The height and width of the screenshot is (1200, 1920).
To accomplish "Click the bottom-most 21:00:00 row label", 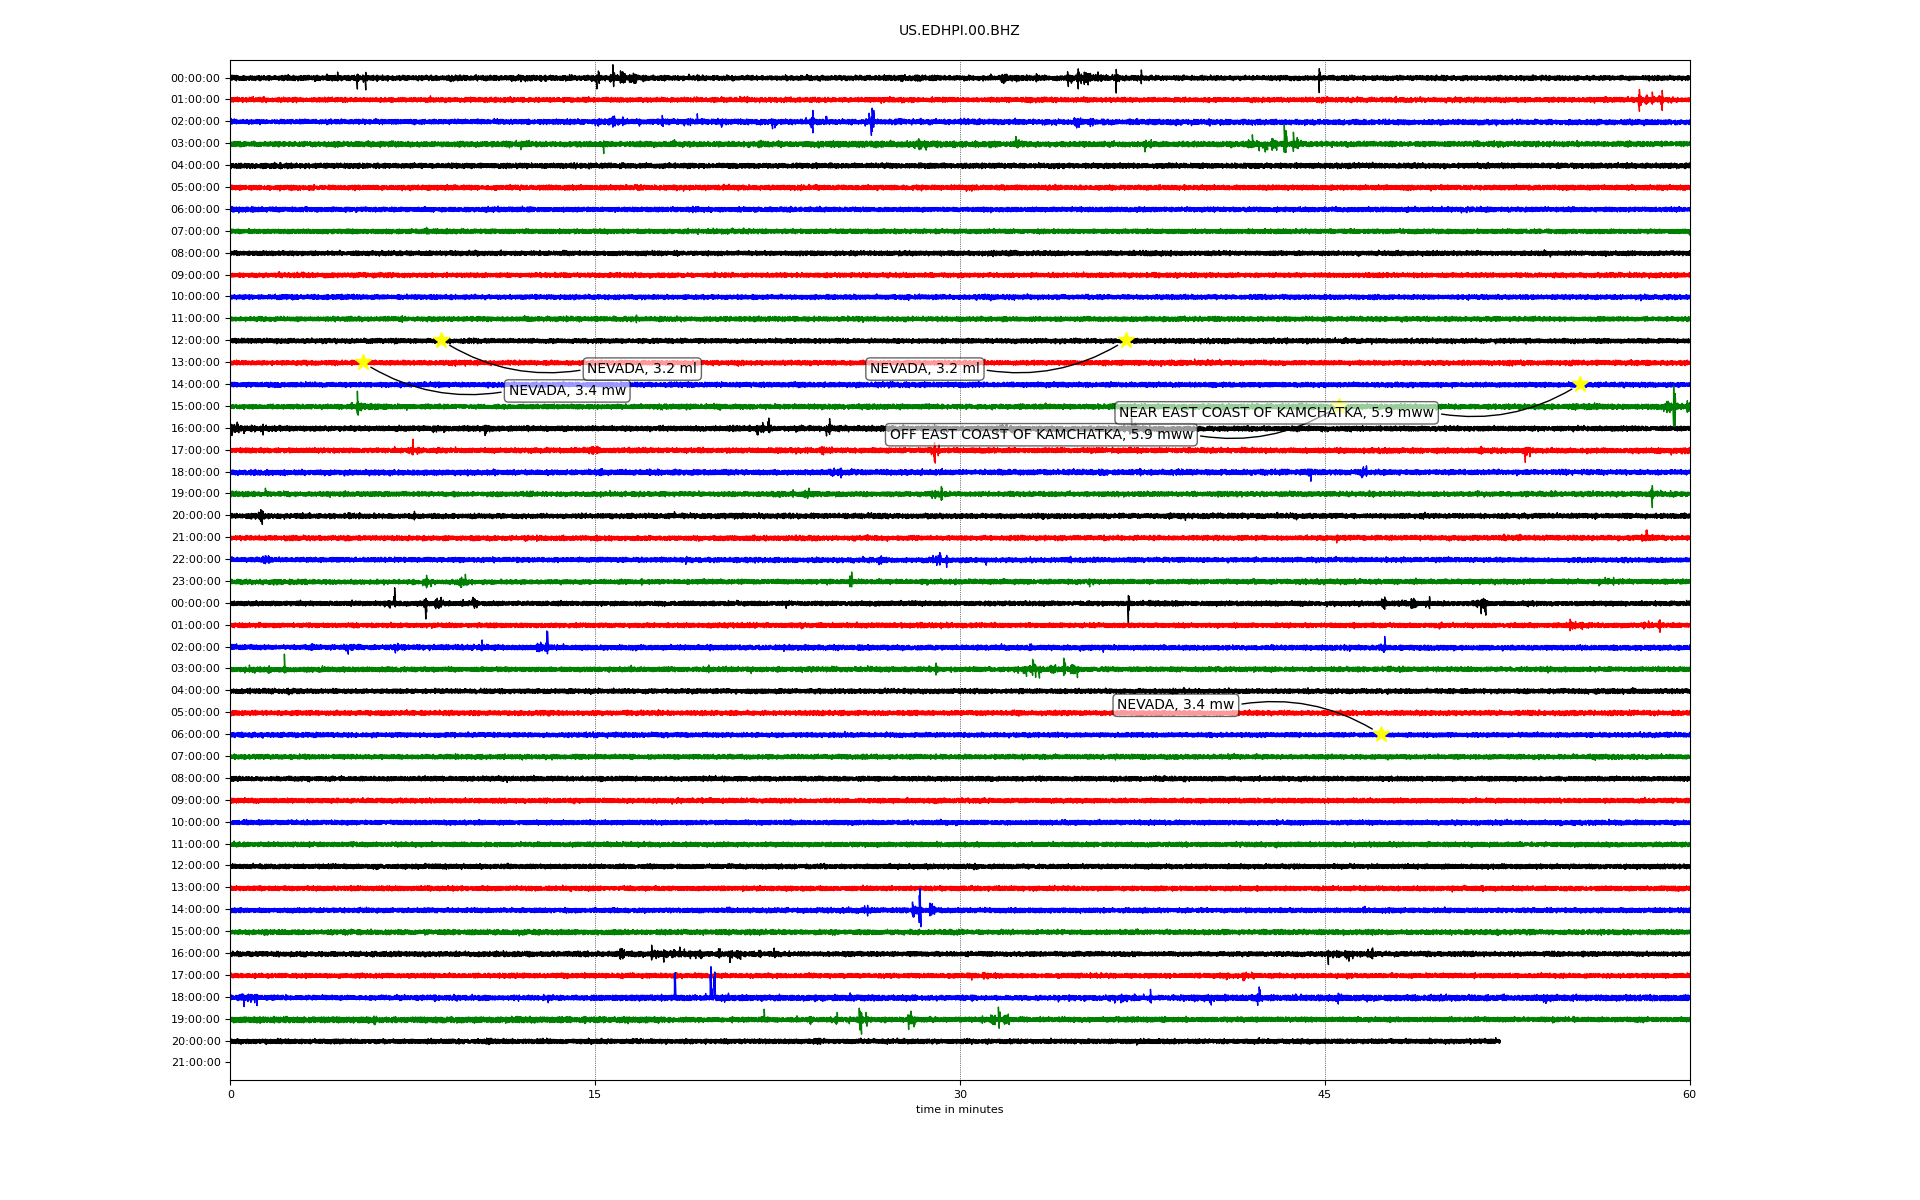I will 195,1063.
